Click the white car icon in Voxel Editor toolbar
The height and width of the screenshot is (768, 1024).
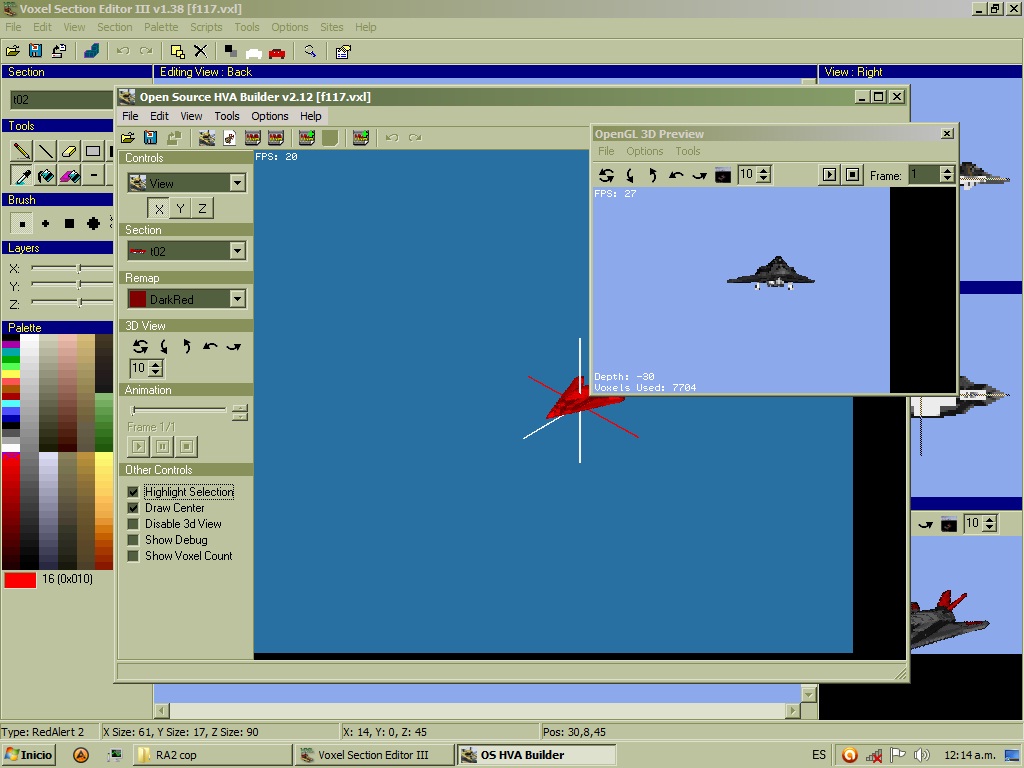point(253,52)
